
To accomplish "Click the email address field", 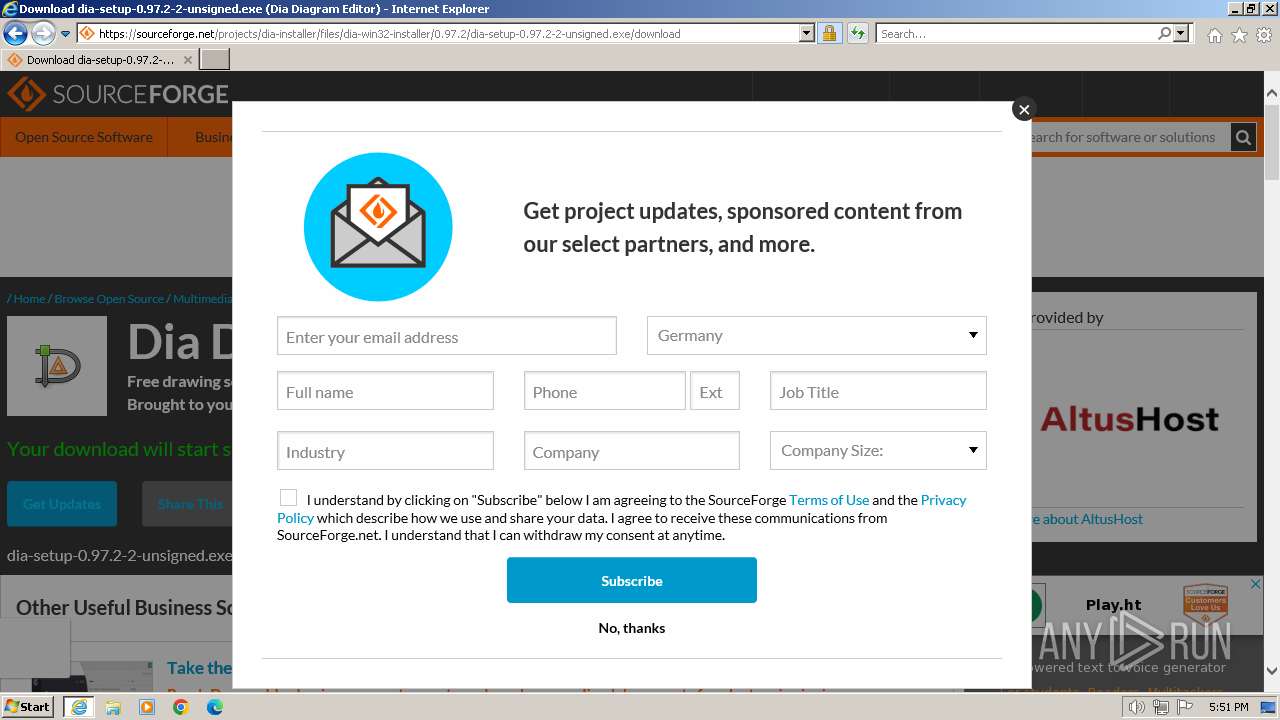I will click(x=447, y=336).
